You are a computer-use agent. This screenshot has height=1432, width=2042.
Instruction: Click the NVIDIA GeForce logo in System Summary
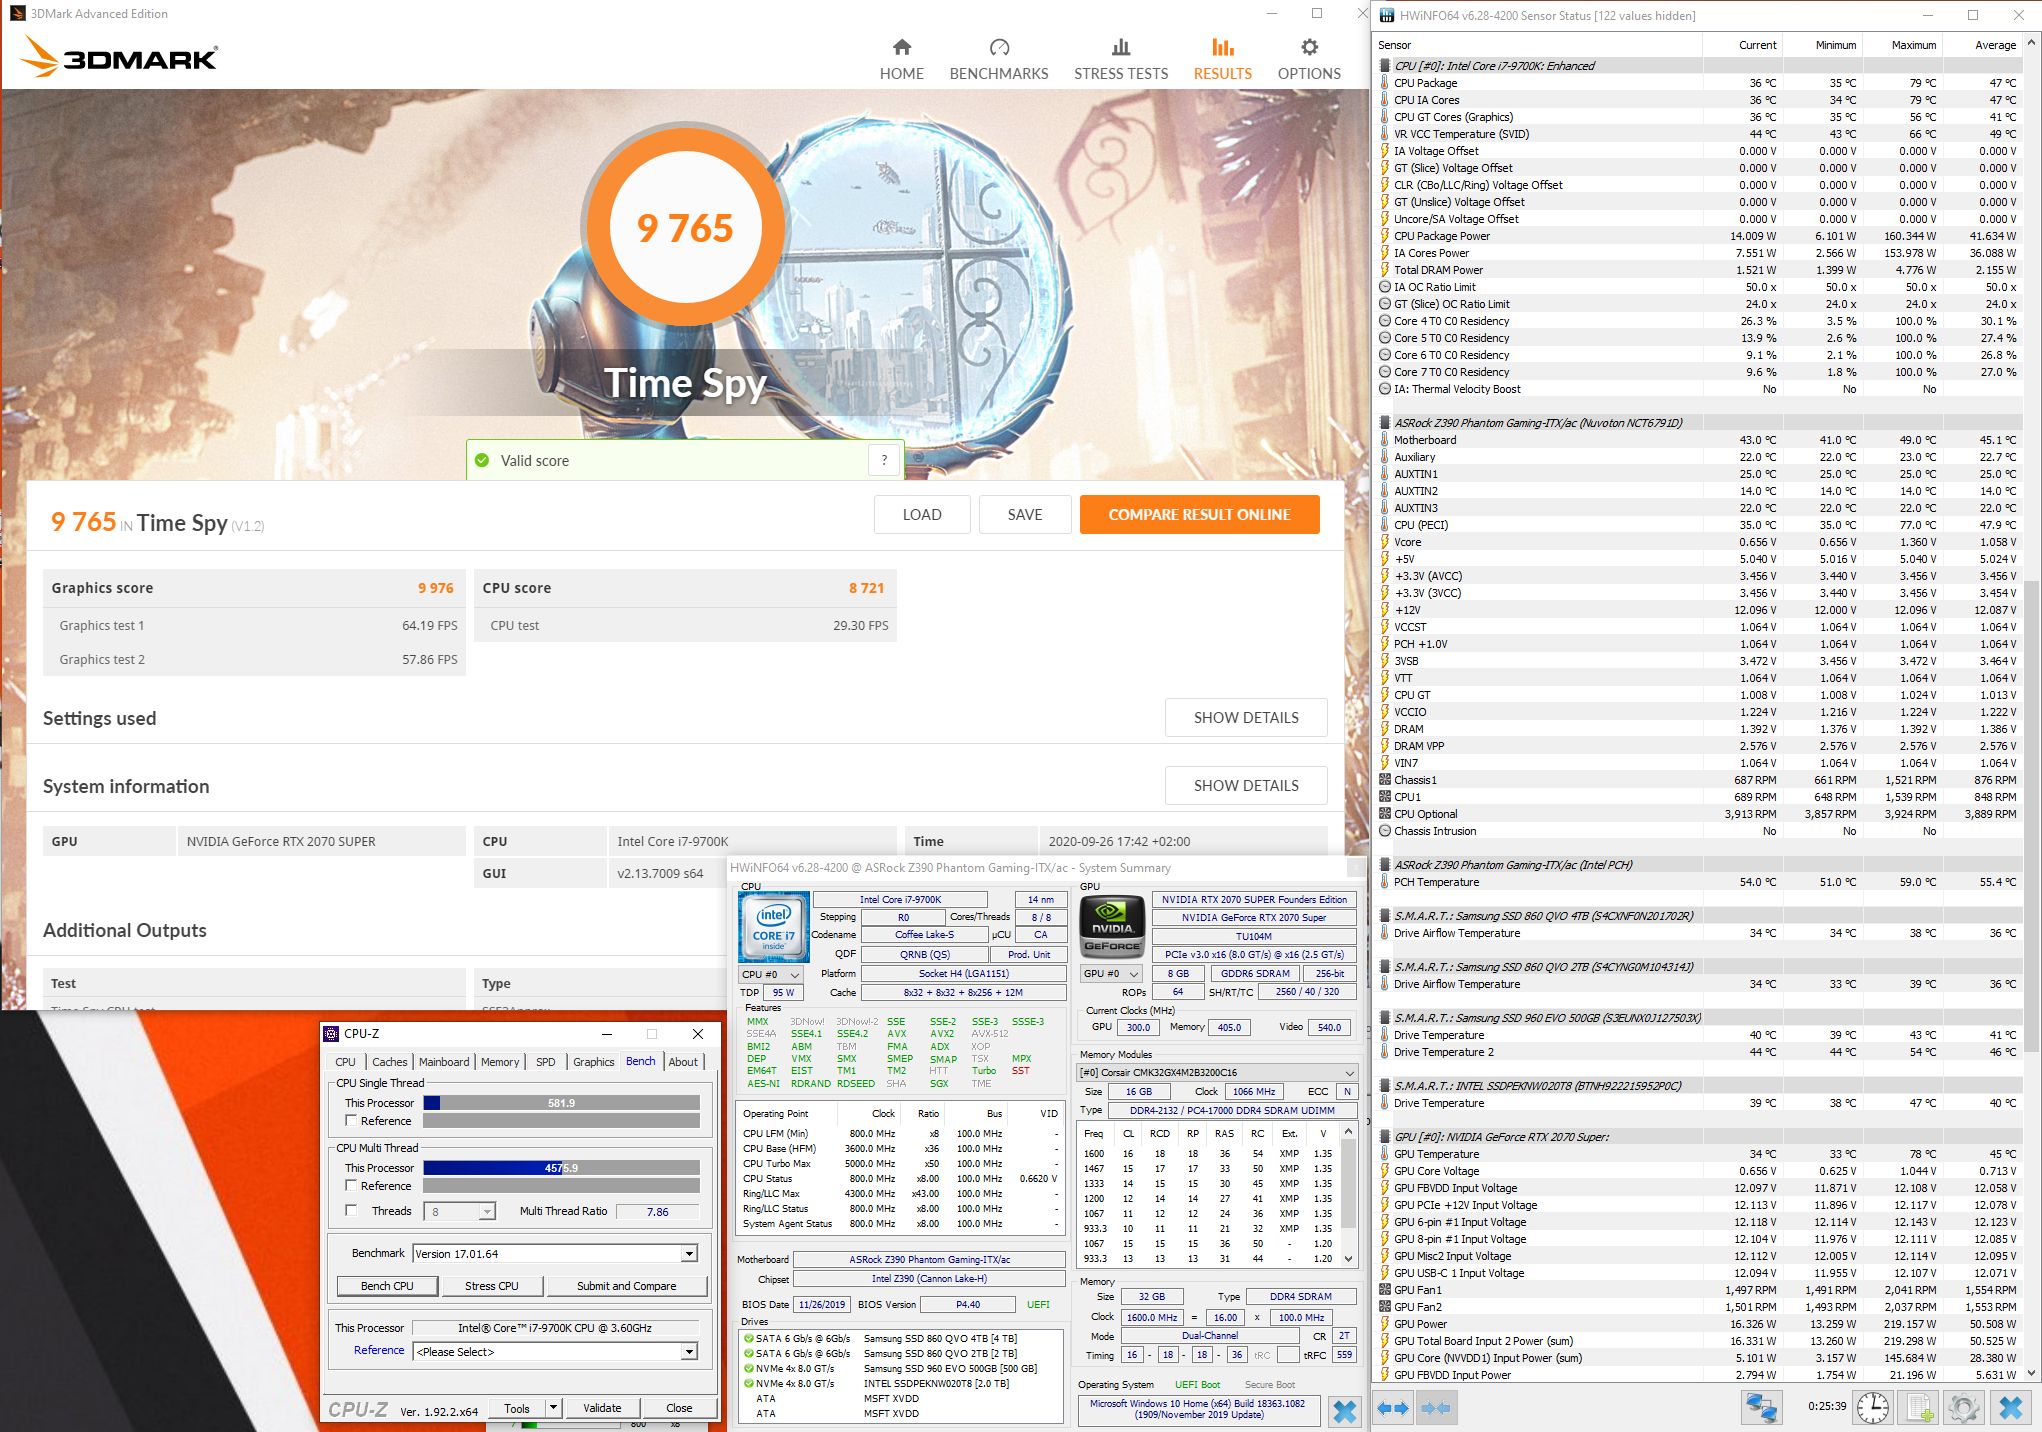1112,926
